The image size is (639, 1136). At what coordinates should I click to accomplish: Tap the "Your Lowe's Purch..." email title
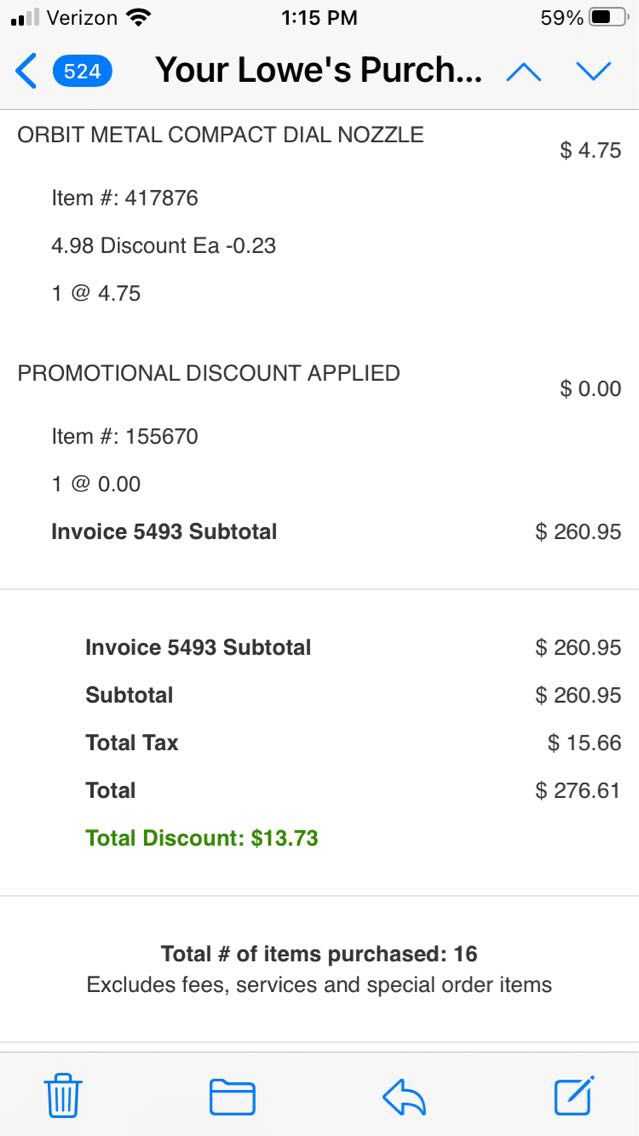319,70
